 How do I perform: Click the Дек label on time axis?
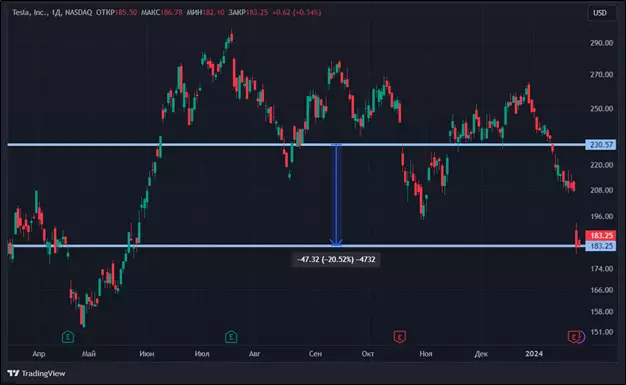(x=481, y=354)
